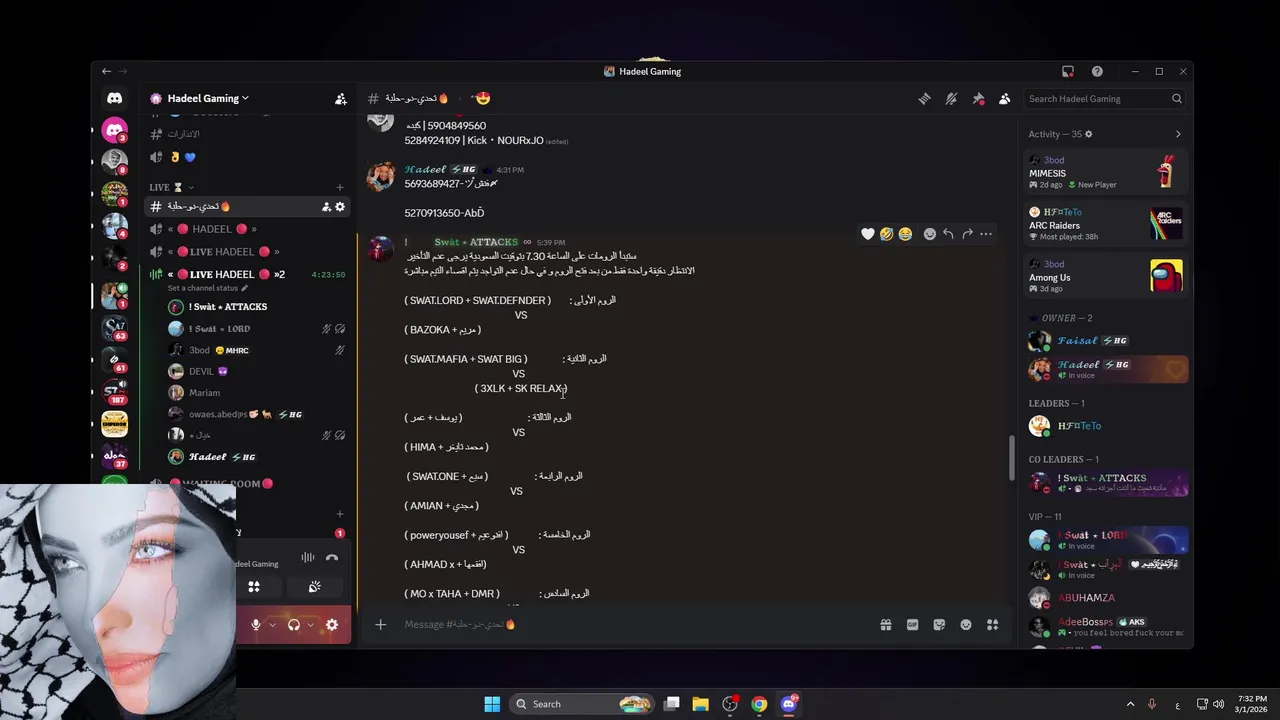Click server icon with 187 badge

tap(114, 391)
